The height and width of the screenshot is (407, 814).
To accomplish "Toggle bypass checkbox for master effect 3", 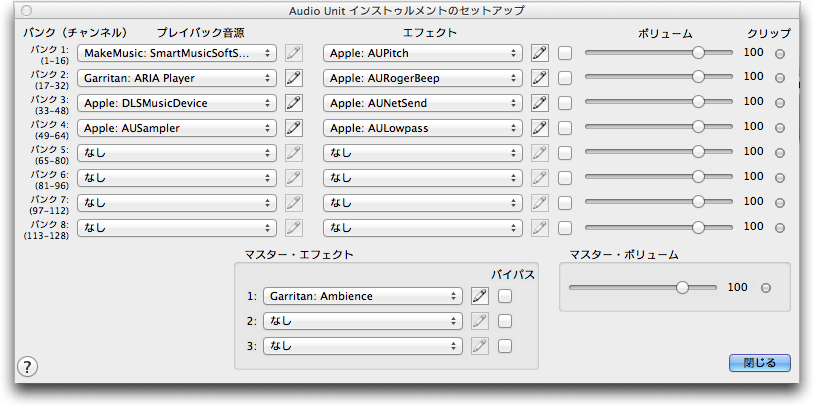I will 505,346.
